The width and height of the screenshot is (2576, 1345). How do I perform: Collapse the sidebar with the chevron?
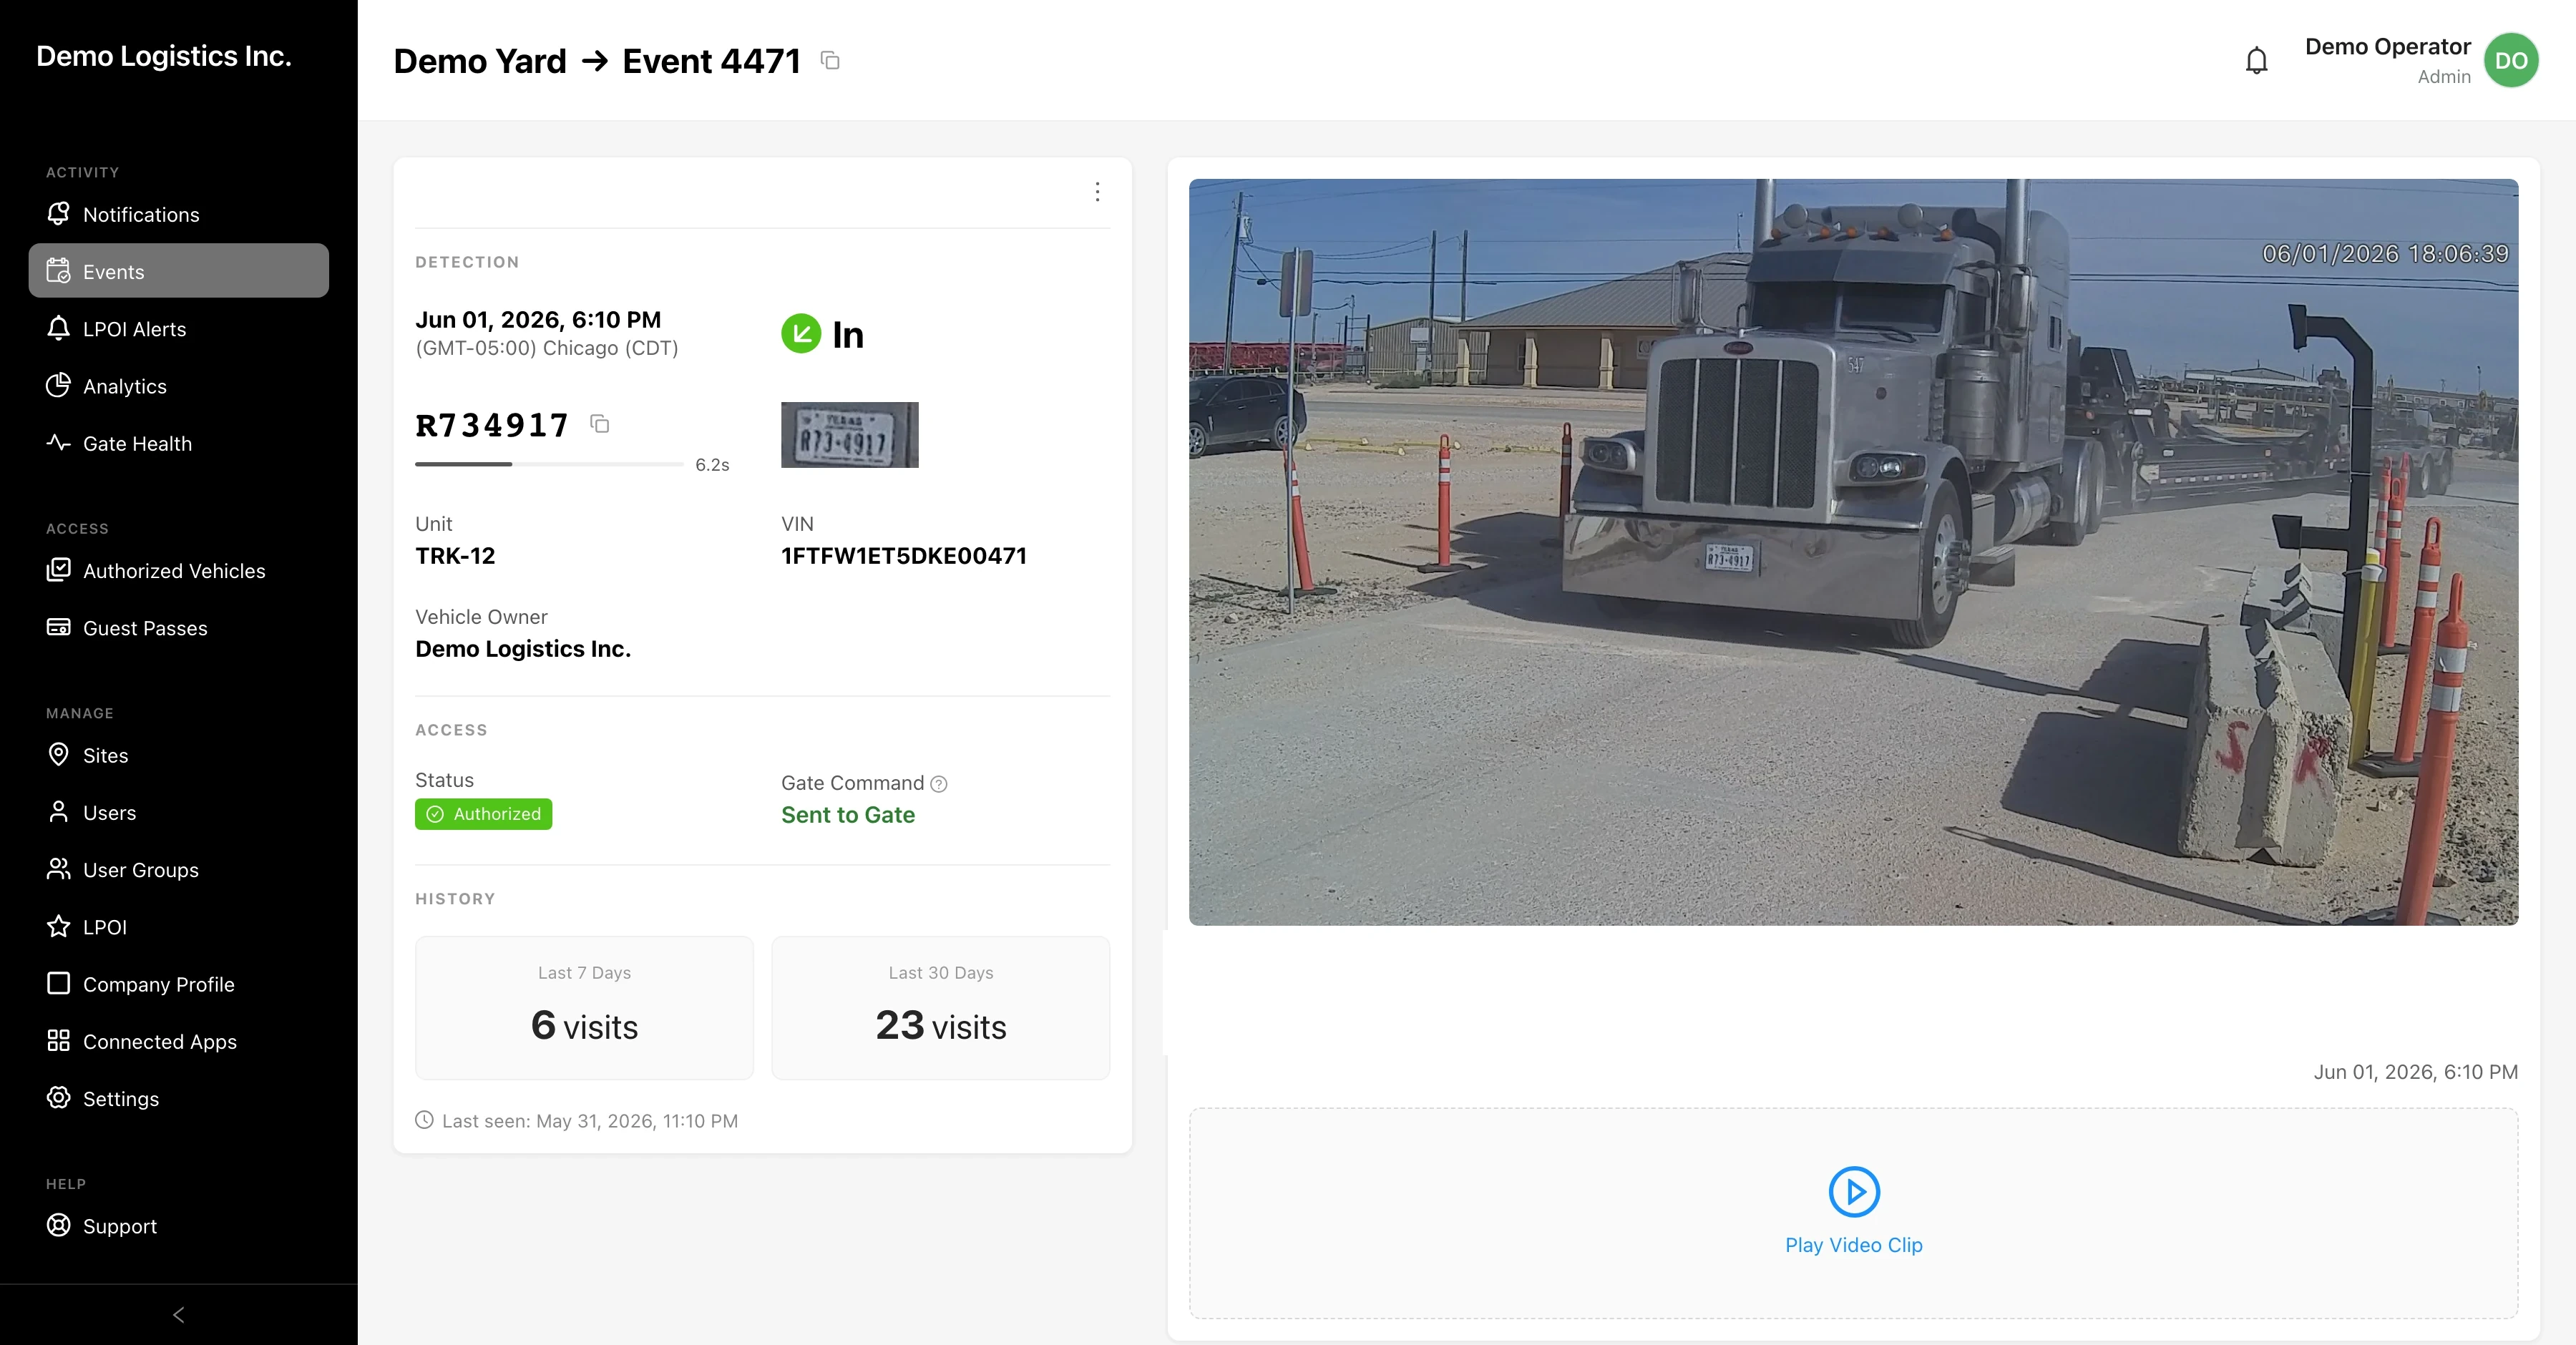point(179,1315)
